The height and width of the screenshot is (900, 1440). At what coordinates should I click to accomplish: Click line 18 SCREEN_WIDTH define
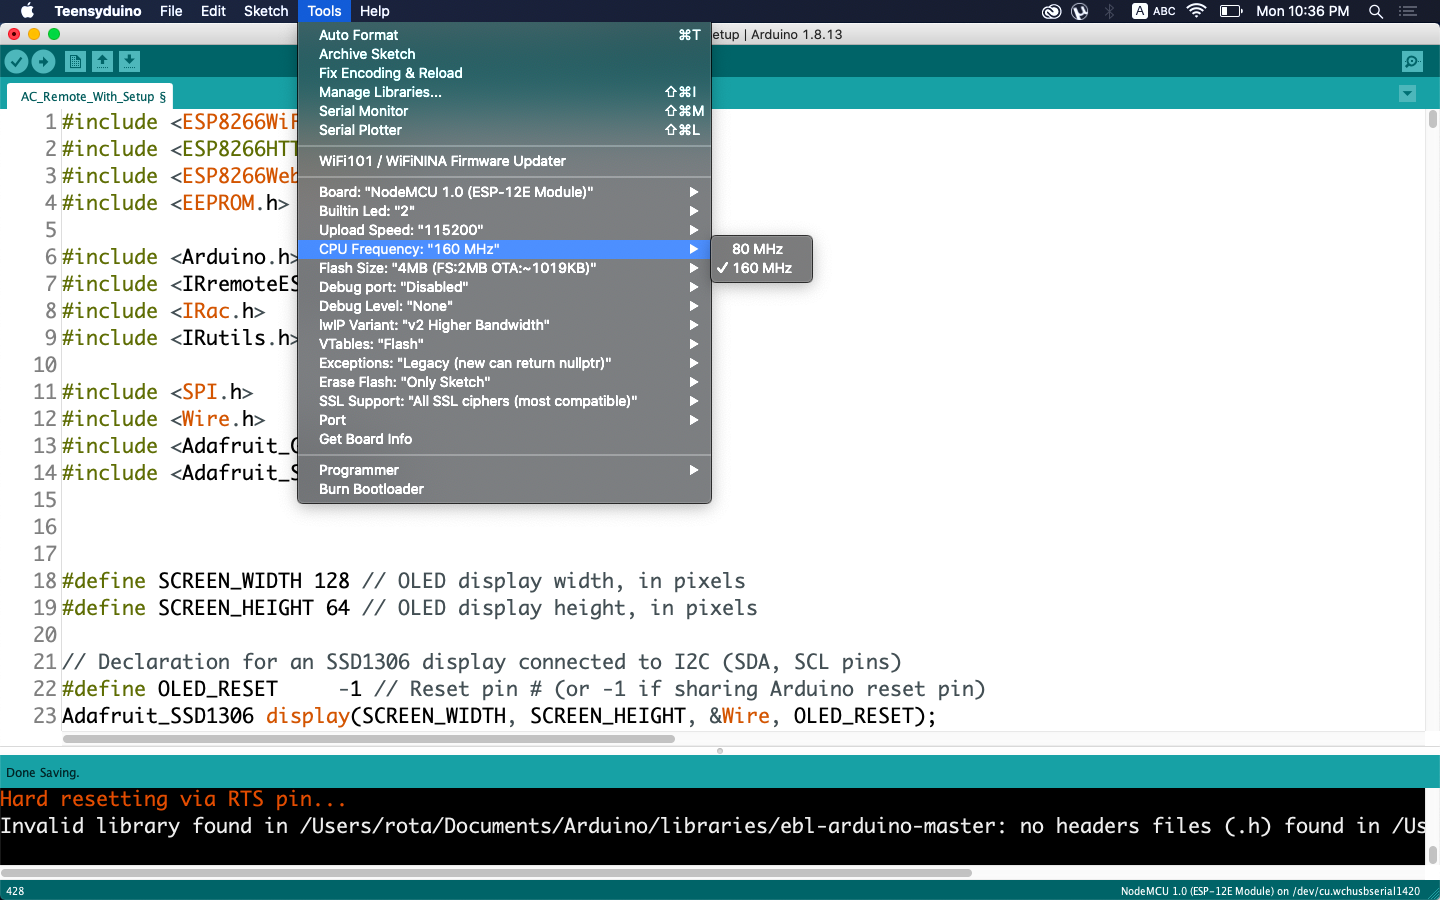[x=404, y=581]
